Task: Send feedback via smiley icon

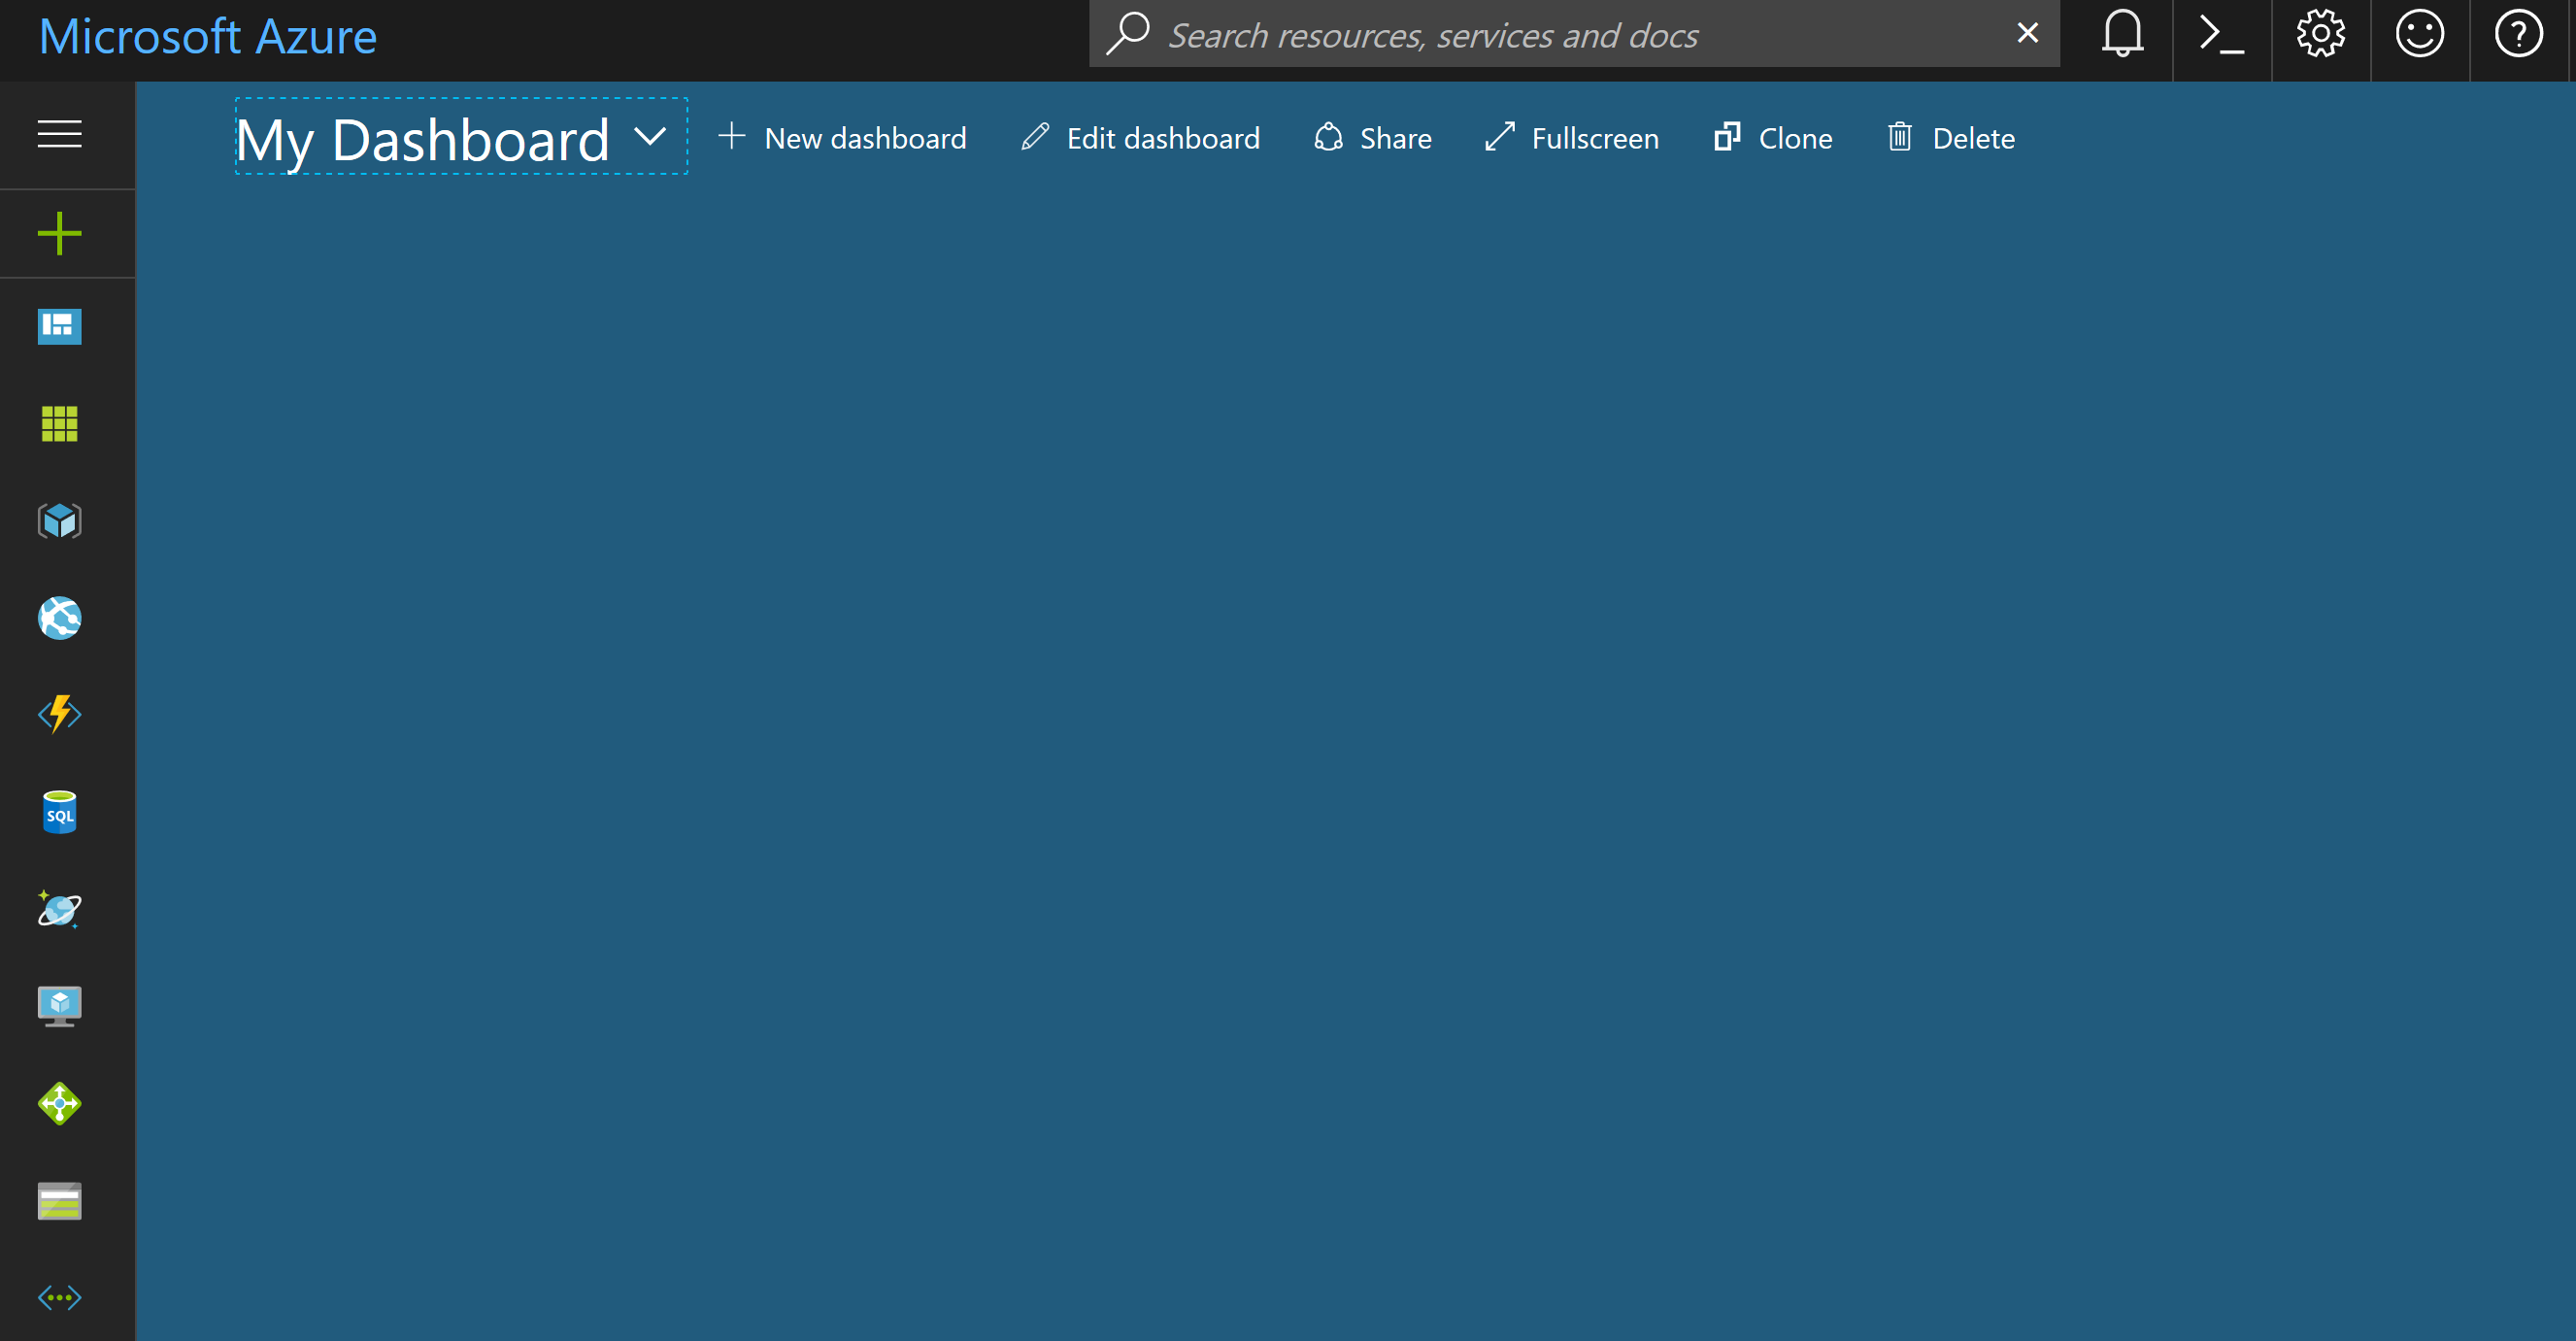Action: [2419, 35]
